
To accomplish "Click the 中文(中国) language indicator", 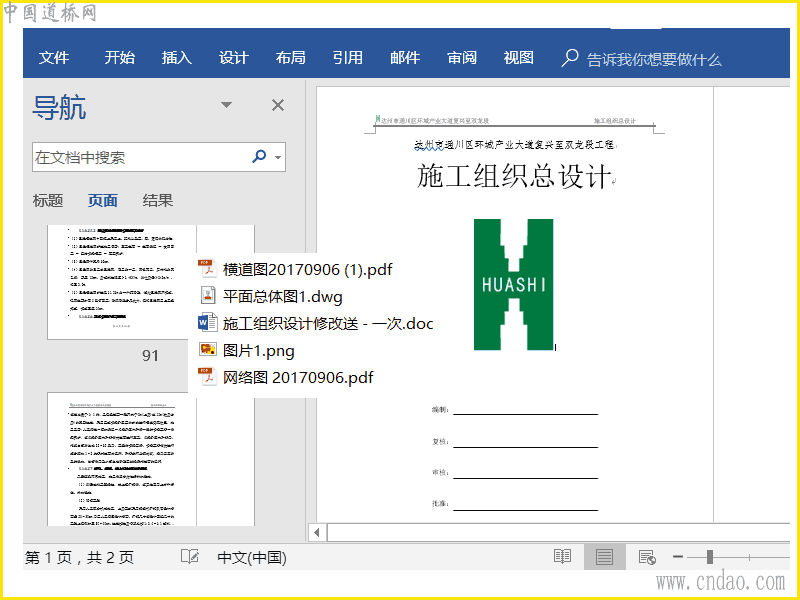I will pos(252,557).
